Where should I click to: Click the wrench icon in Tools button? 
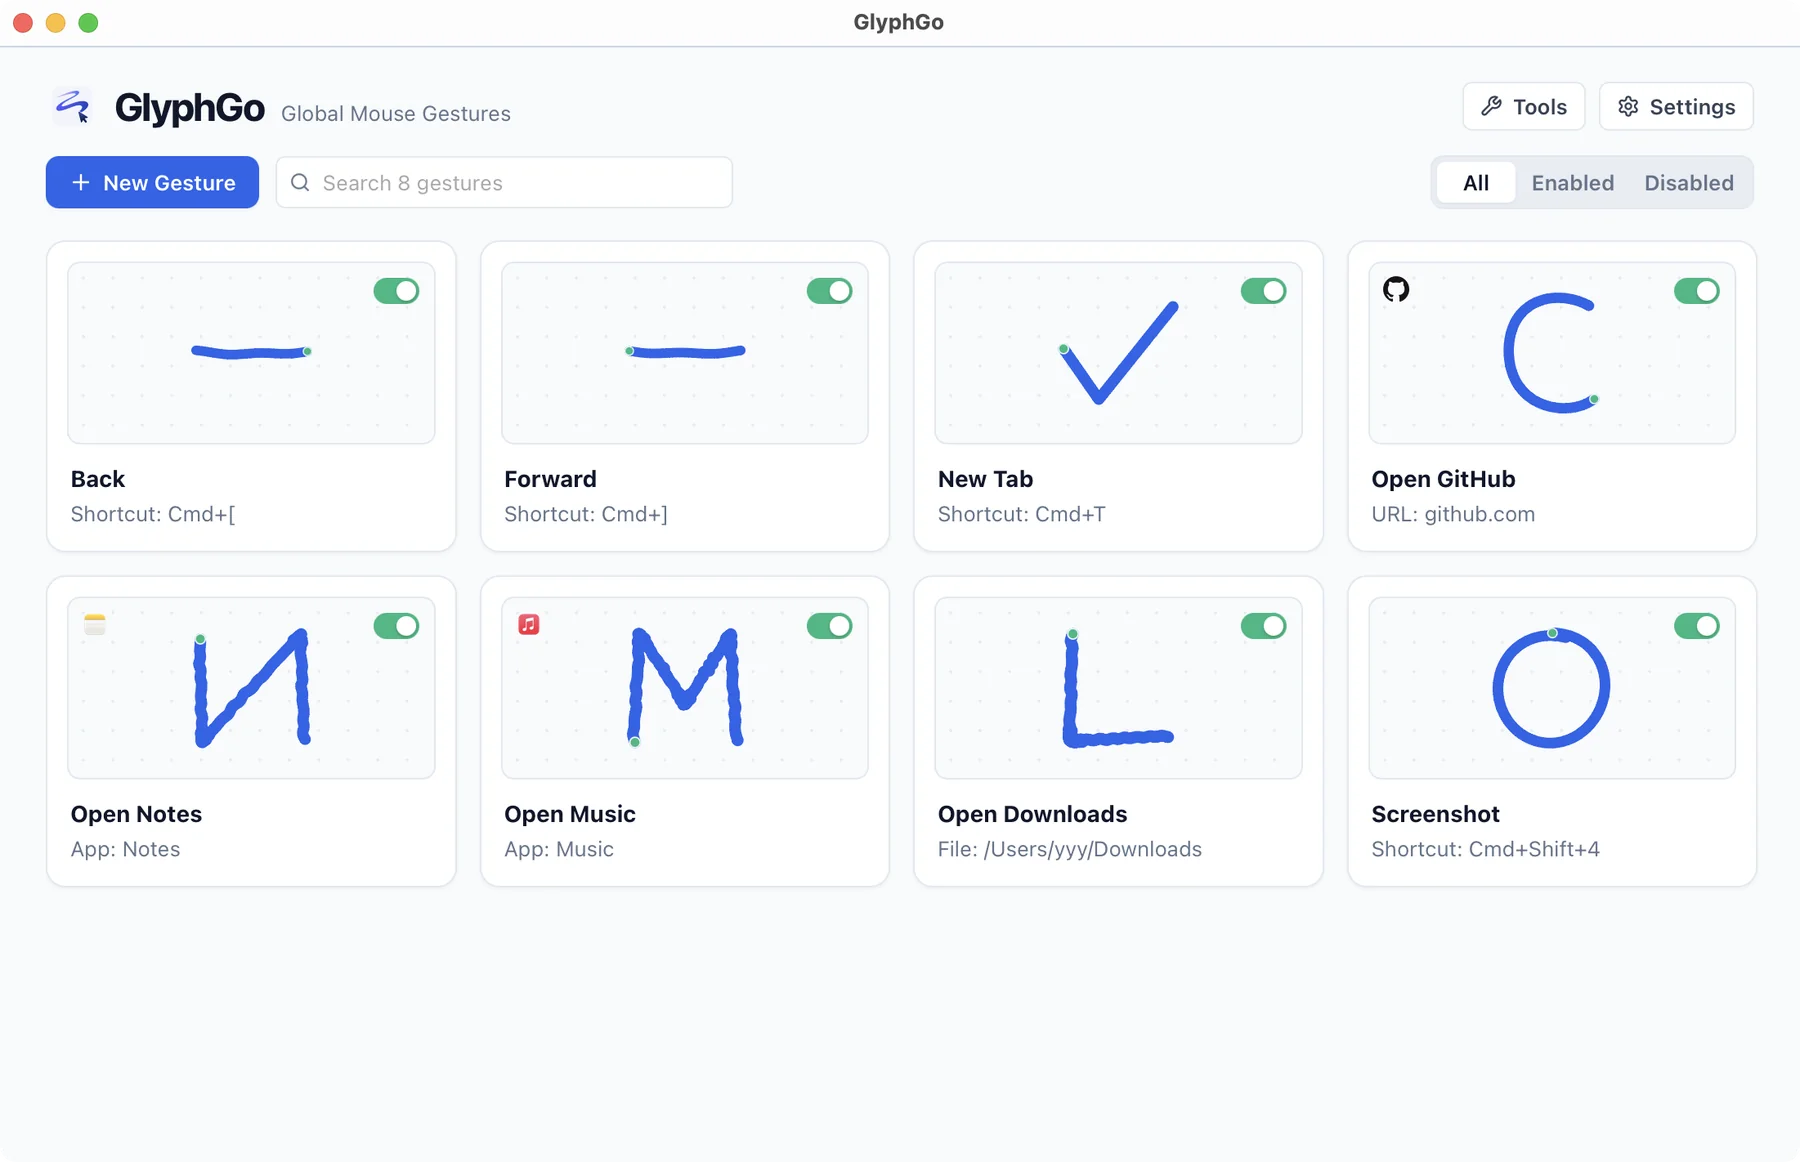(x=1491, y=106)
